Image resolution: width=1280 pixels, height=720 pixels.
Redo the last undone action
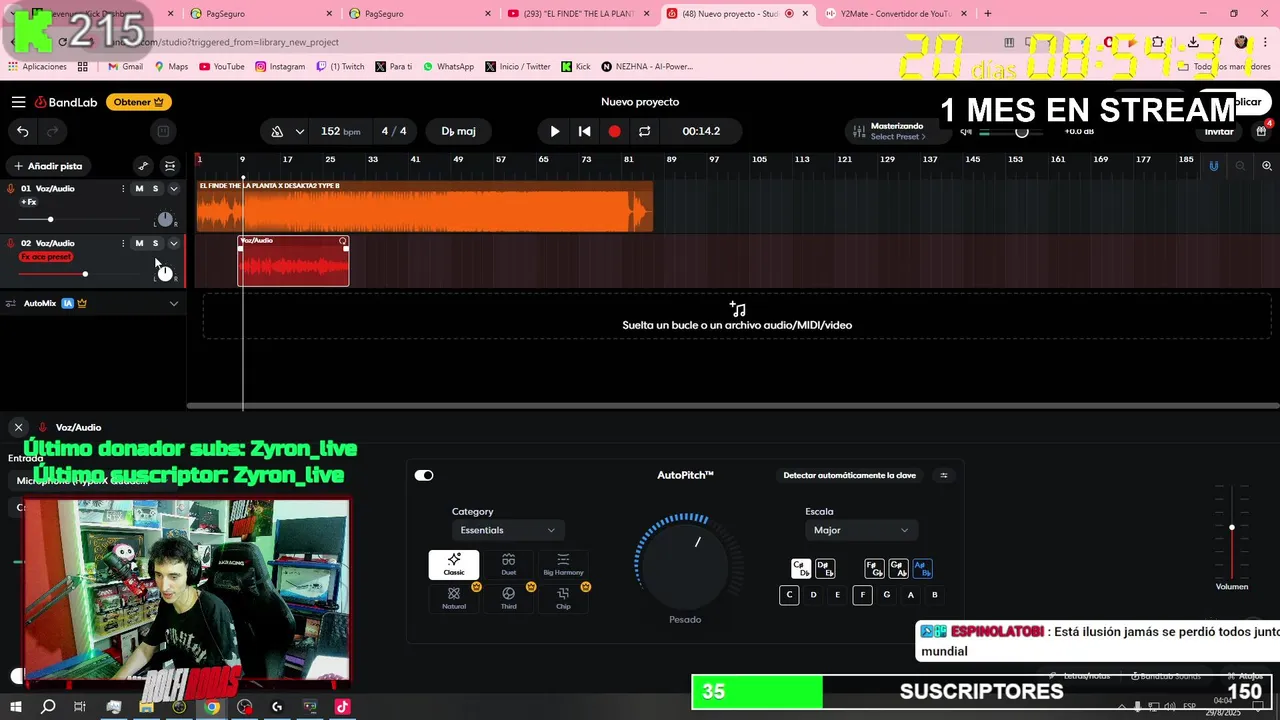pyautogui.click(x=53, y=131)
